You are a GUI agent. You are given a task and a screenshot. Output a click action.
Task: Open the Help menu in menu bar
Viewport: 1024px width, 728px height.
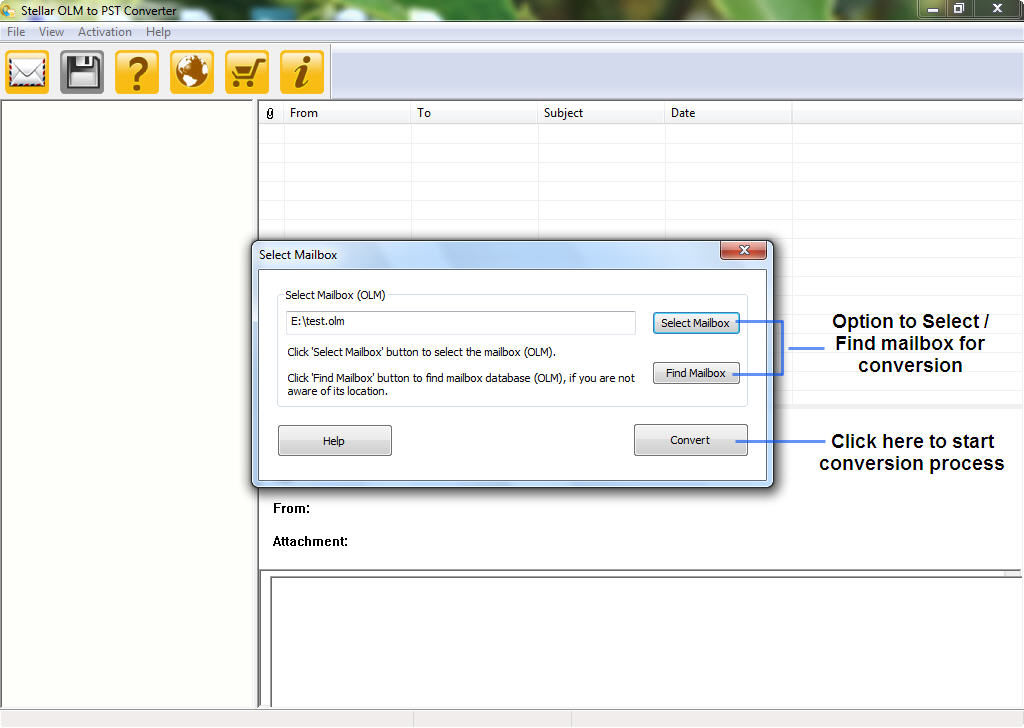pyautogui.click(x=158, y=31)
